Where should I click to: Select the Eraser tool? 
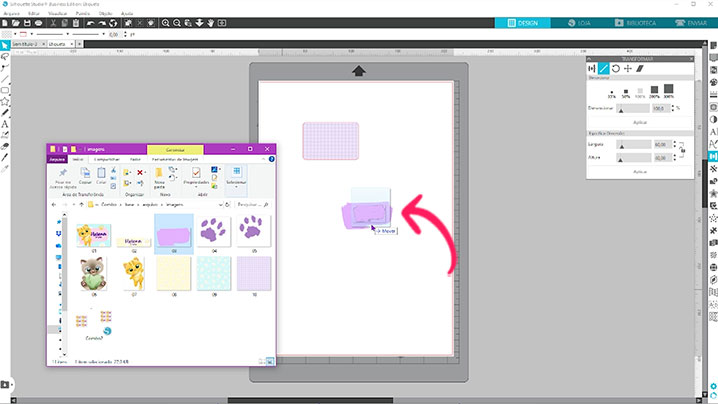pos(5,145)
